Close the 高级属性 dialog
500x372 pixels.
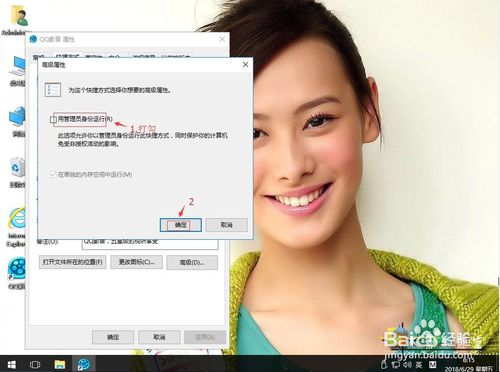[245, 65]
